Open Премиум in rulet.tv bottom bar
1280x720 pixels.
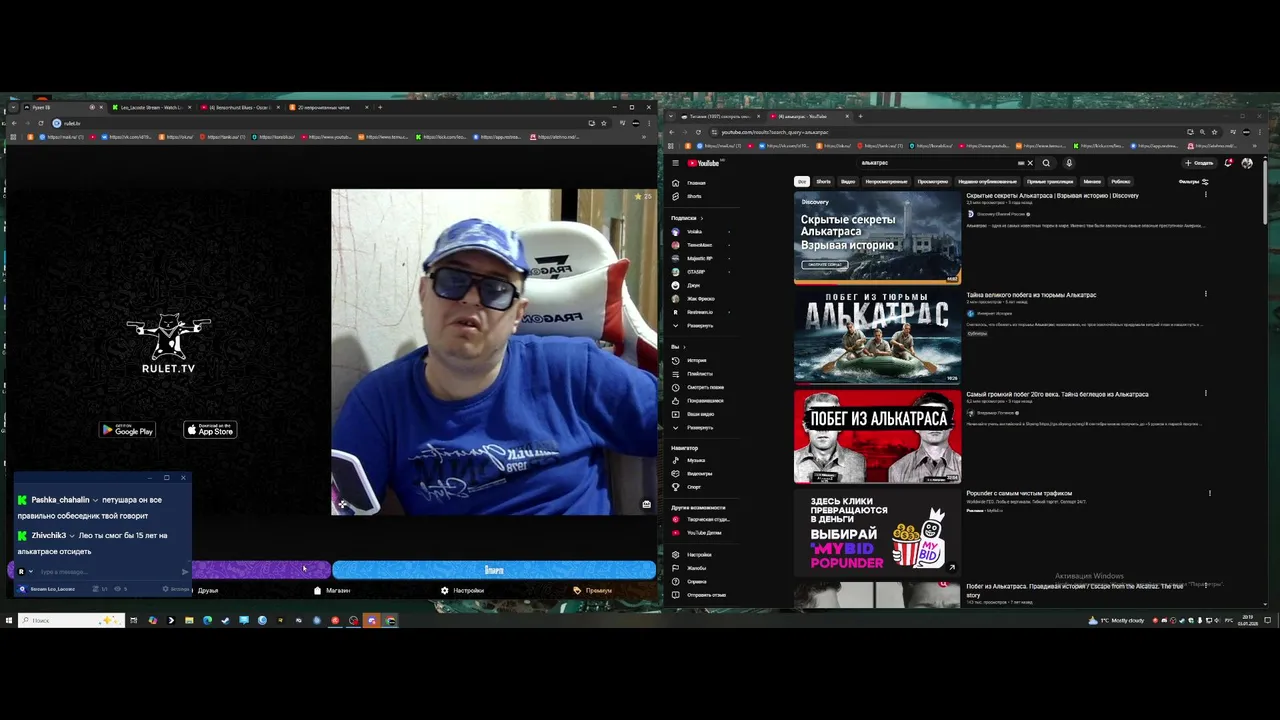pos(592,590)
